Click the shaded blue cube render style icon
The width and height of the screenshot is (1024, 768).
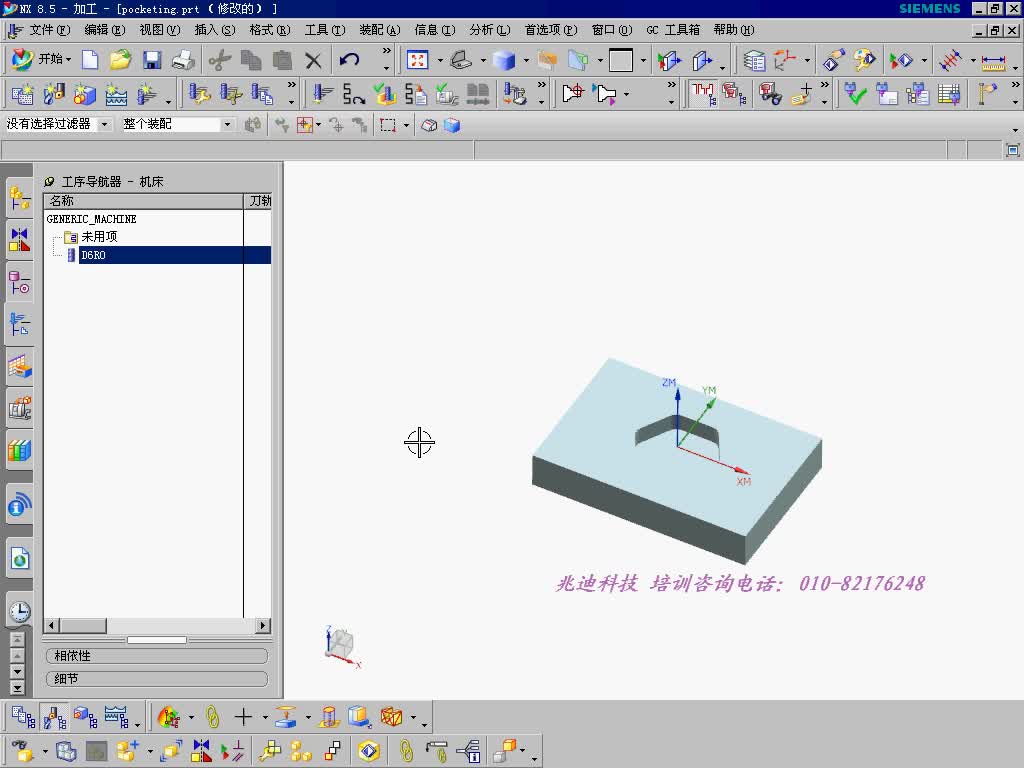(x=504, y=61)
